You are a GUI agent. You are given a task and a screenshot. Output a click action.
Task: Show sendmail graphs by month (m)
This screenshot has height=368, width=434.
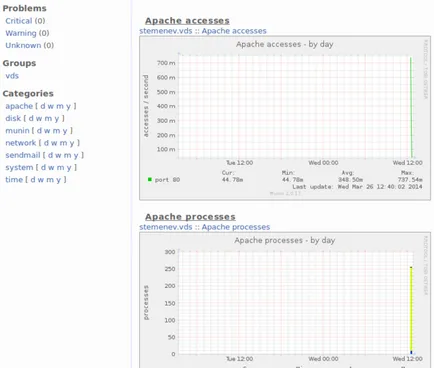(67, 155)
